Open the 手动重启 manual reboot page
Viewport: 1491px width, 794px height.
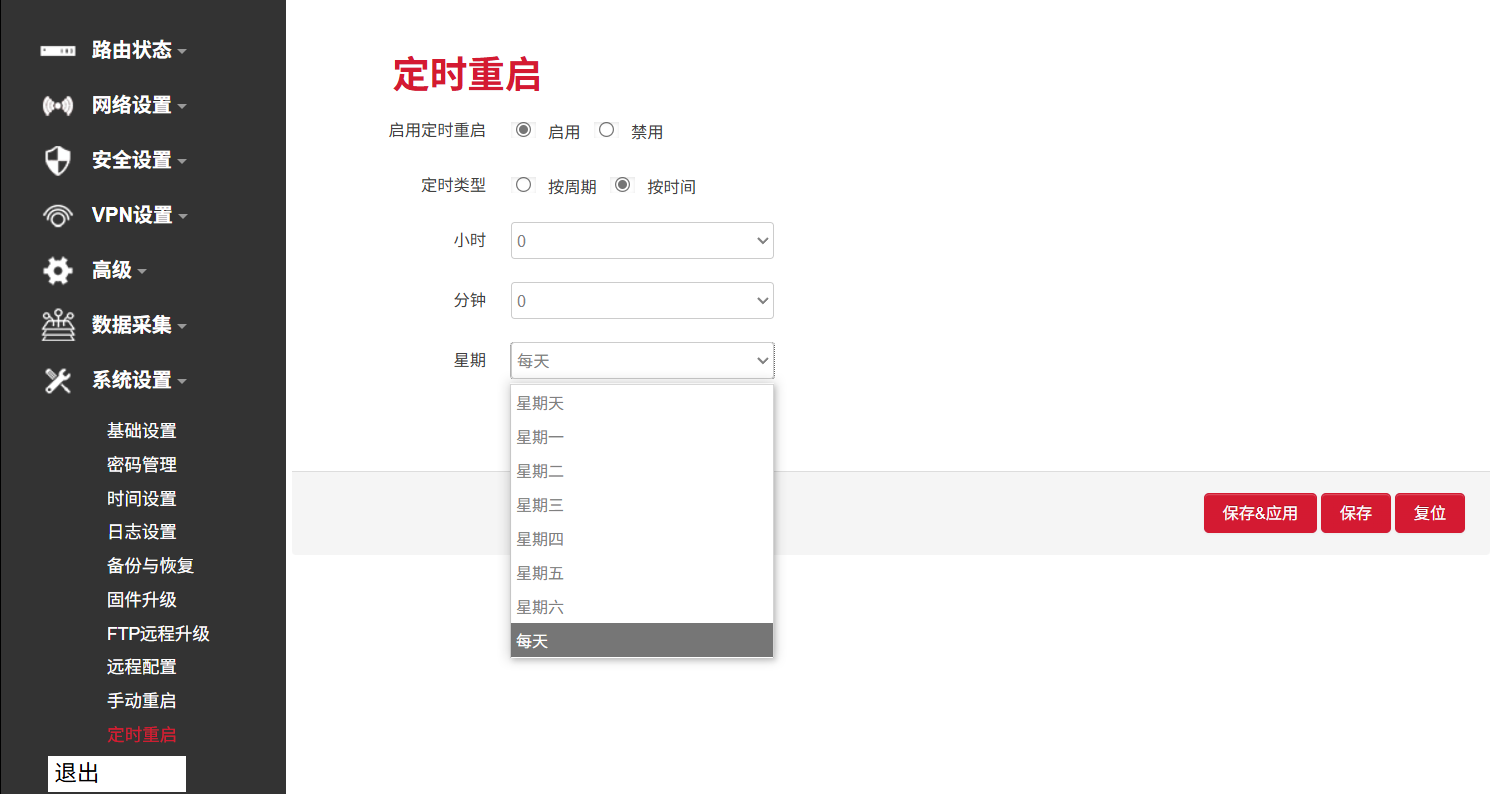tap(141, 700)
